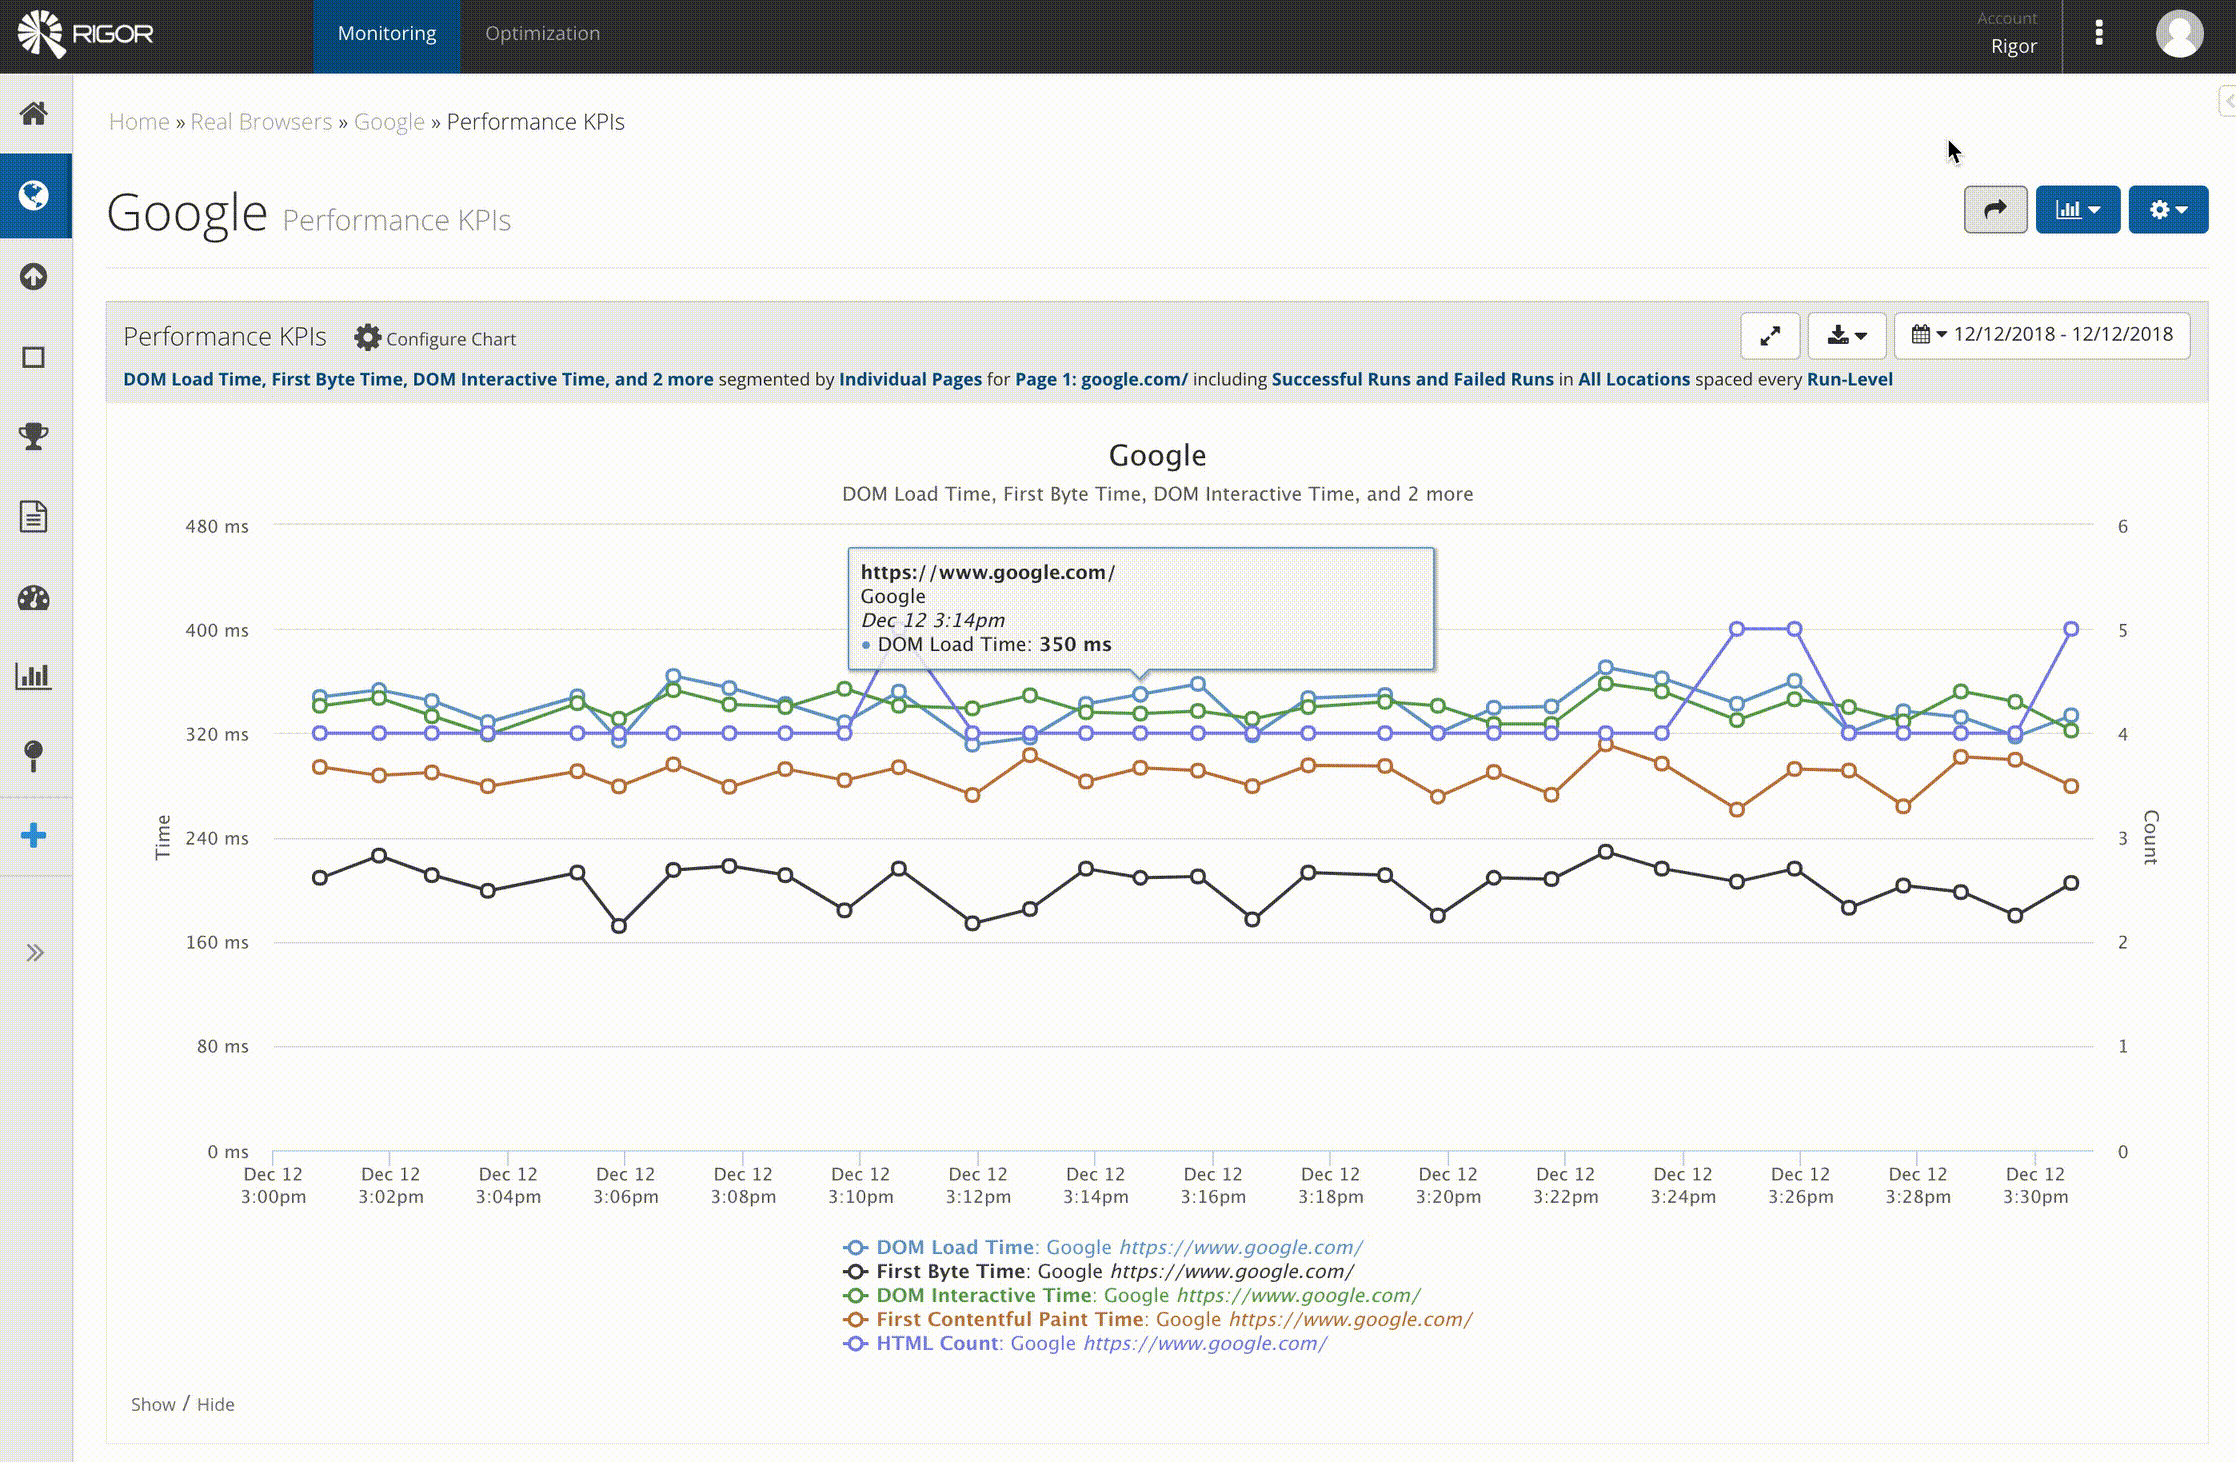Open the upward arrow circle sidebar icon

(x=34, y=277)
